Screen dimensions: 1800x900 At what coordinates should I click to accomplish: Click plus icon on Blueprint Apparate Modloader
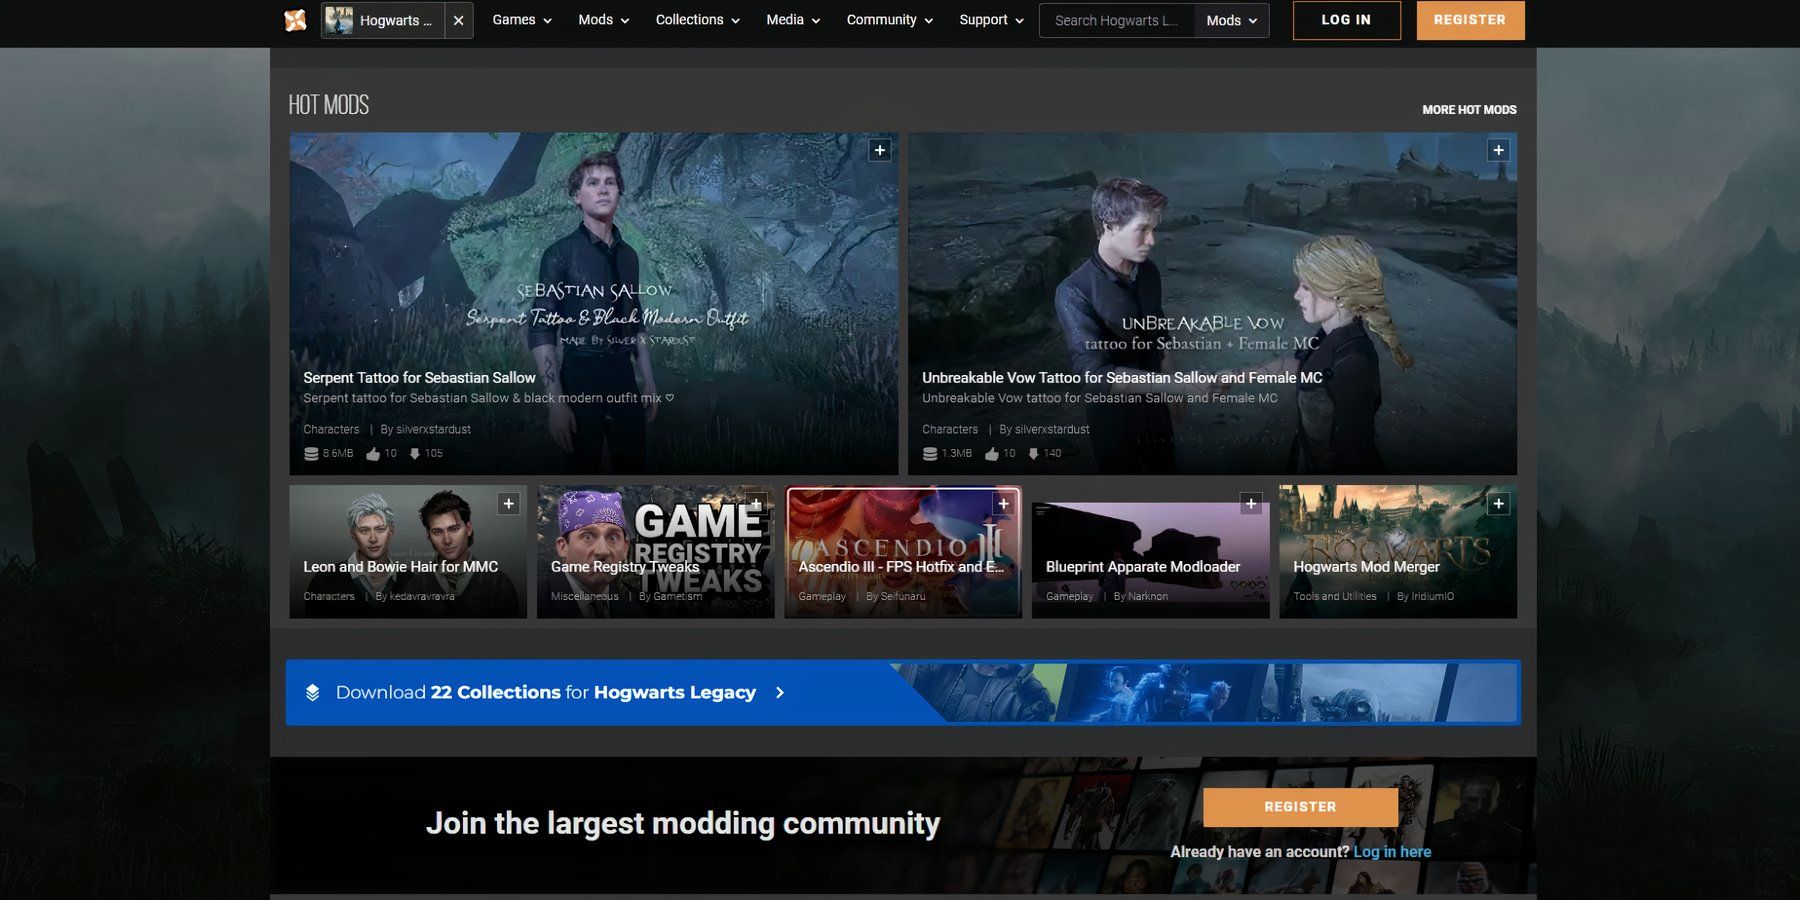1250,504
